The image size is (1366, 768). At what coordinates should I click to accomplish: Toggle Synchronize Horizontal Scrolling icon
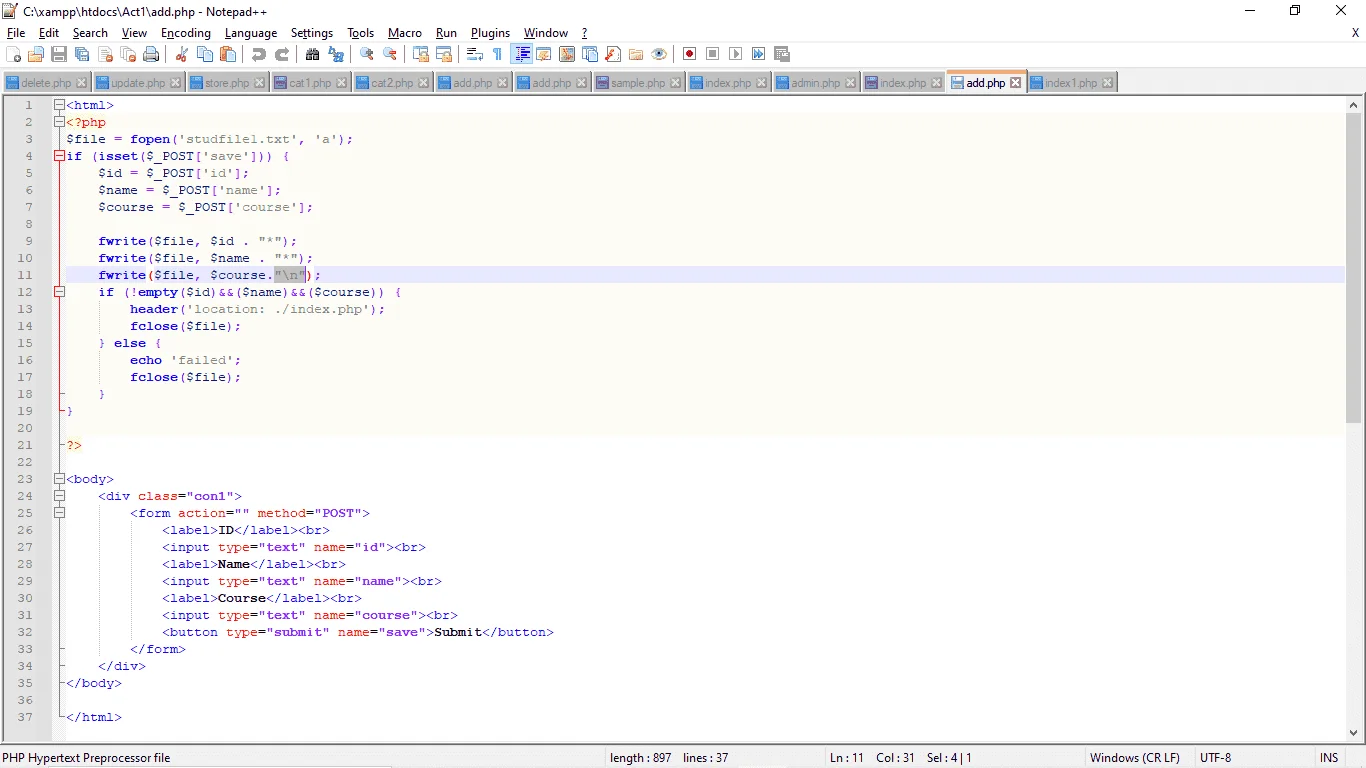coord(444,54)
